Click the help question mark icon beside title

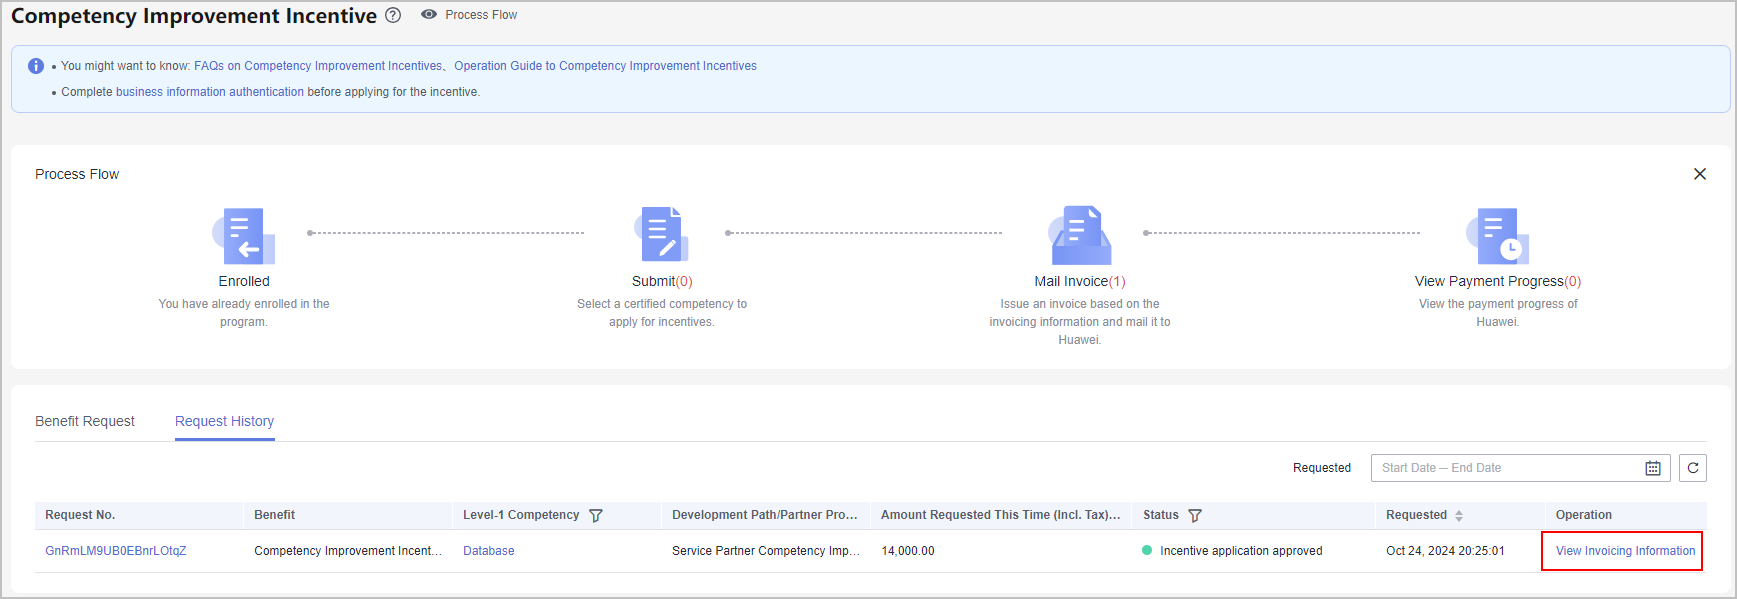pos(393,15)
